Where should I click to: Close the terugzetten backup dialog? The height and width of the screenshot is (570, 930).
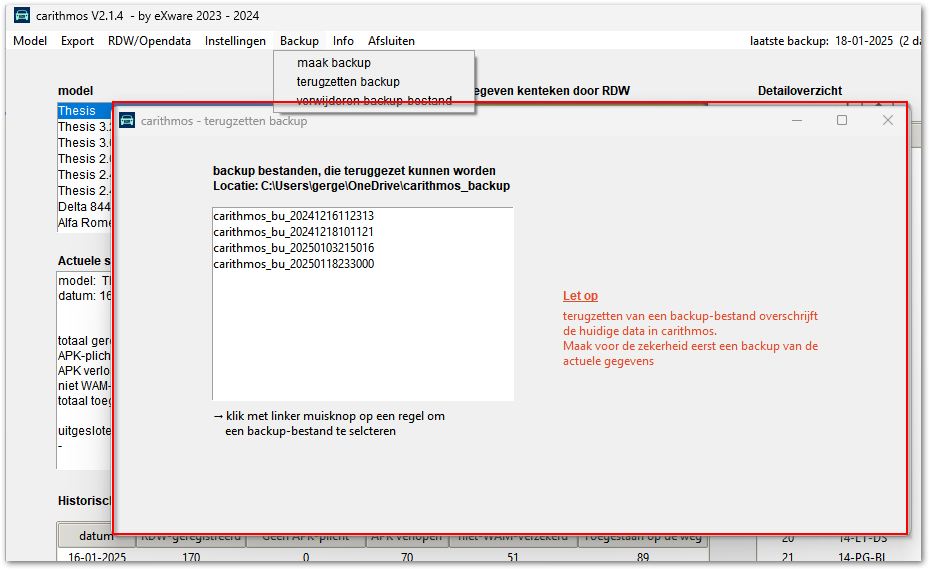coord(887,120)
